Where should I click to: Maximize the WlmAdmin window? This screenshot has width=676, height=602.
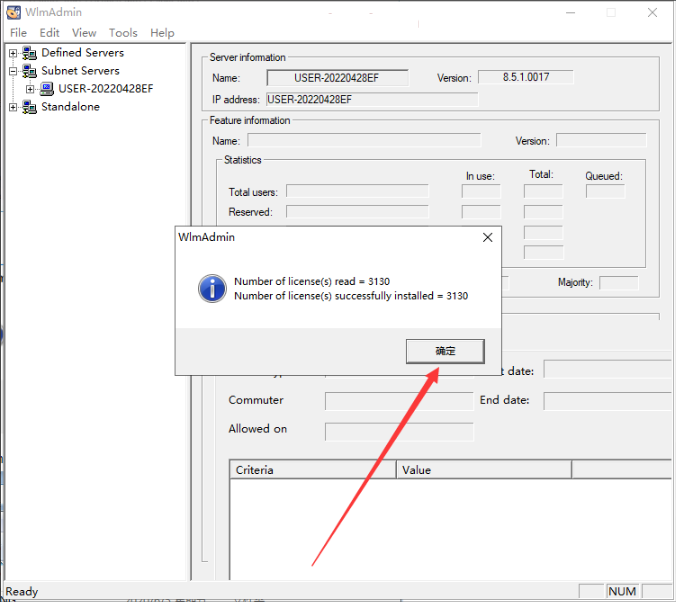611,13
